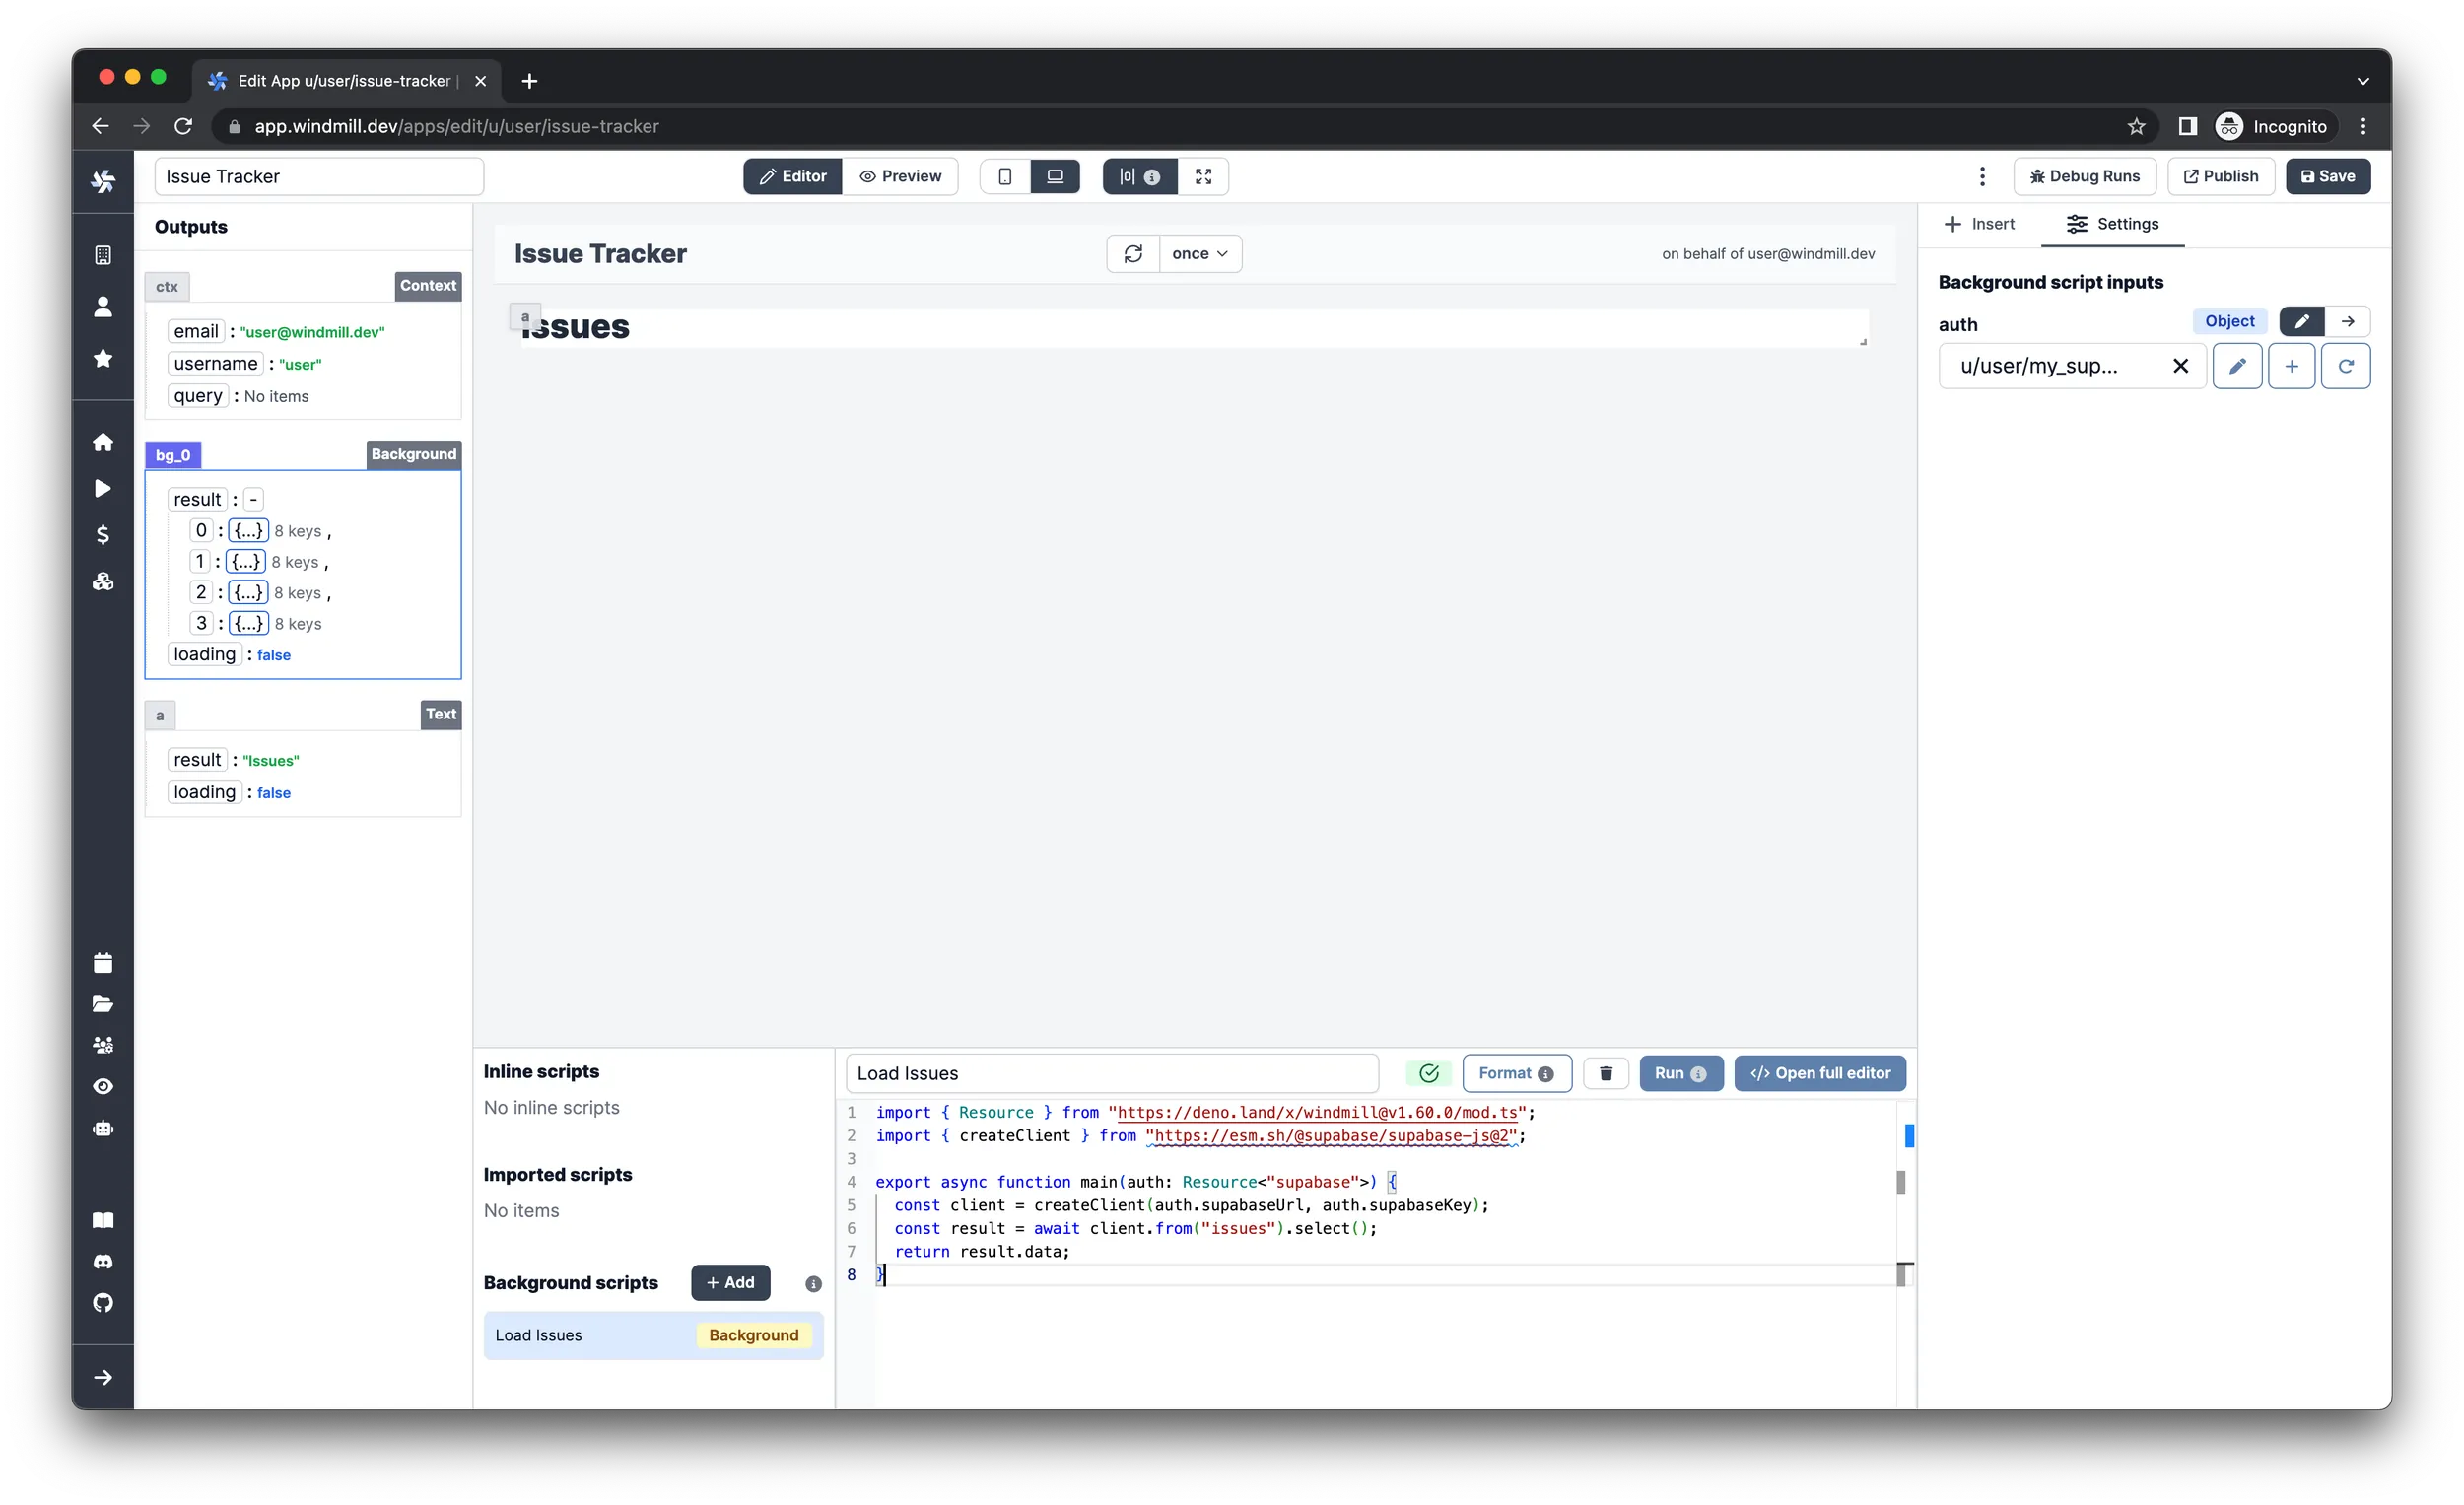
Task: Reload resources with the refresh icon beside auth
Action: [x=2345, y=366]
